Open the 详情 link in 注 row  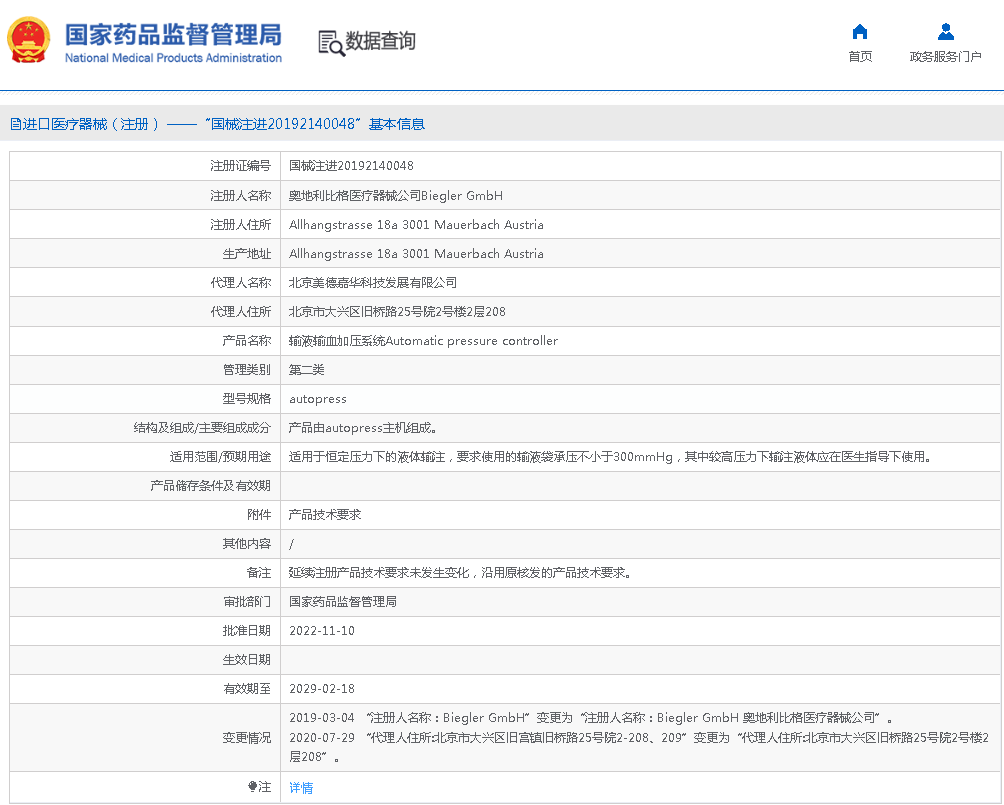click(301, 788)
